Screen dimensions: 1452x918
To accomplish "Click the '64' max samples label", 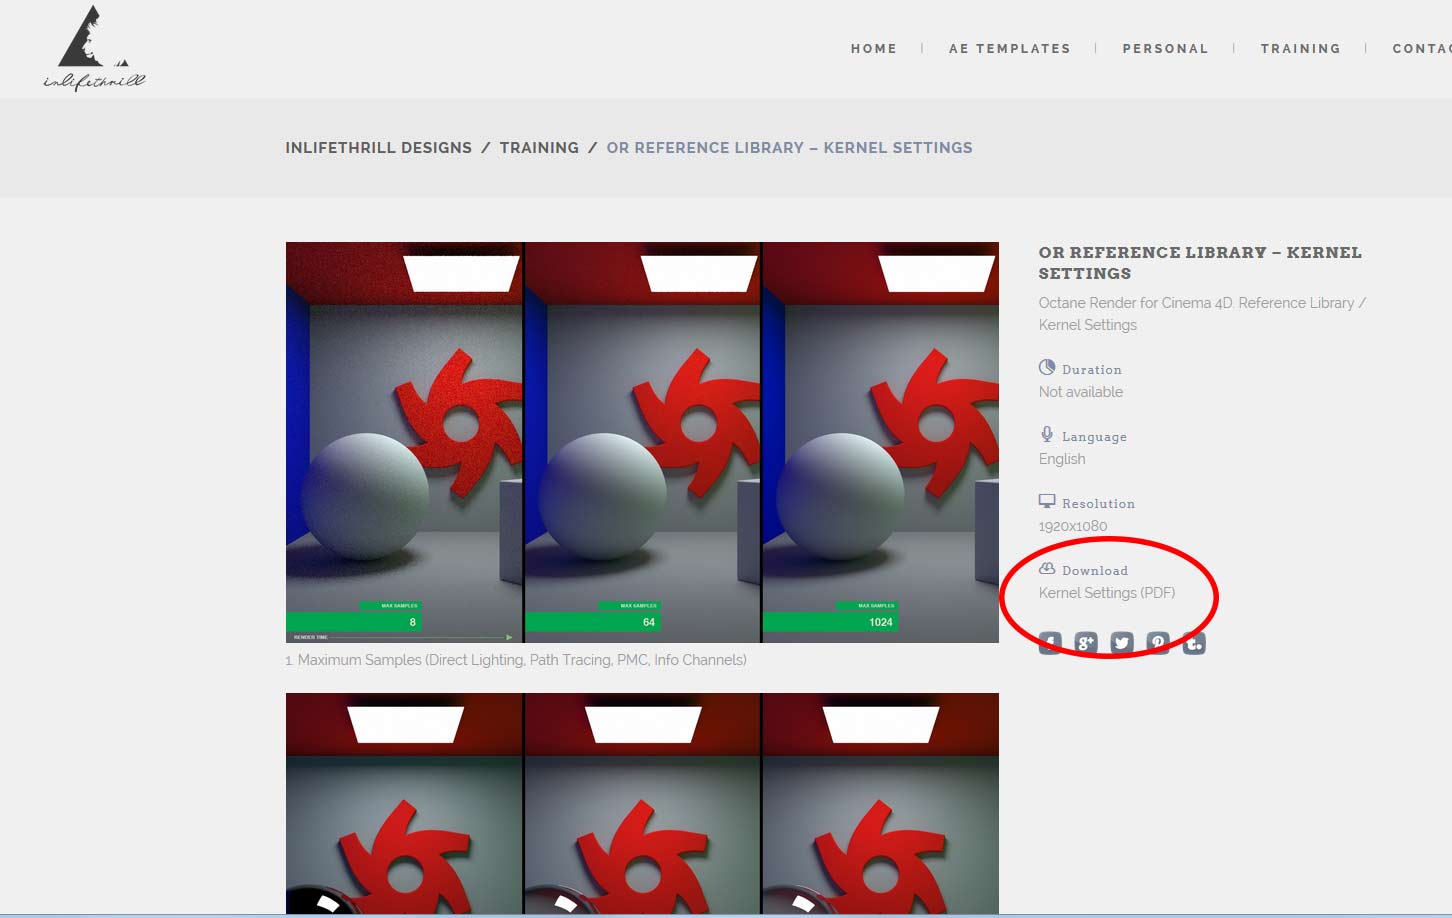I will (x=649, y=622).
